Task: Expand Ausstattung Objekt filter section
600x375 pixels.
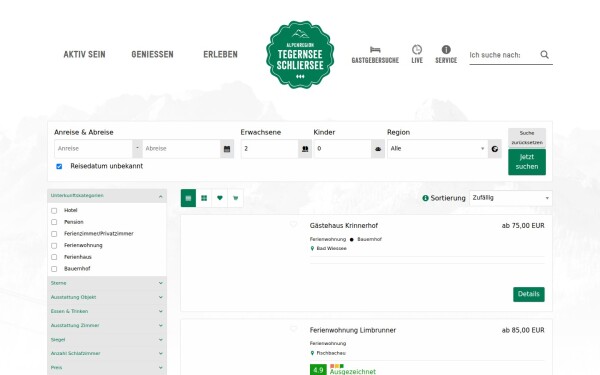Action: 107,297
